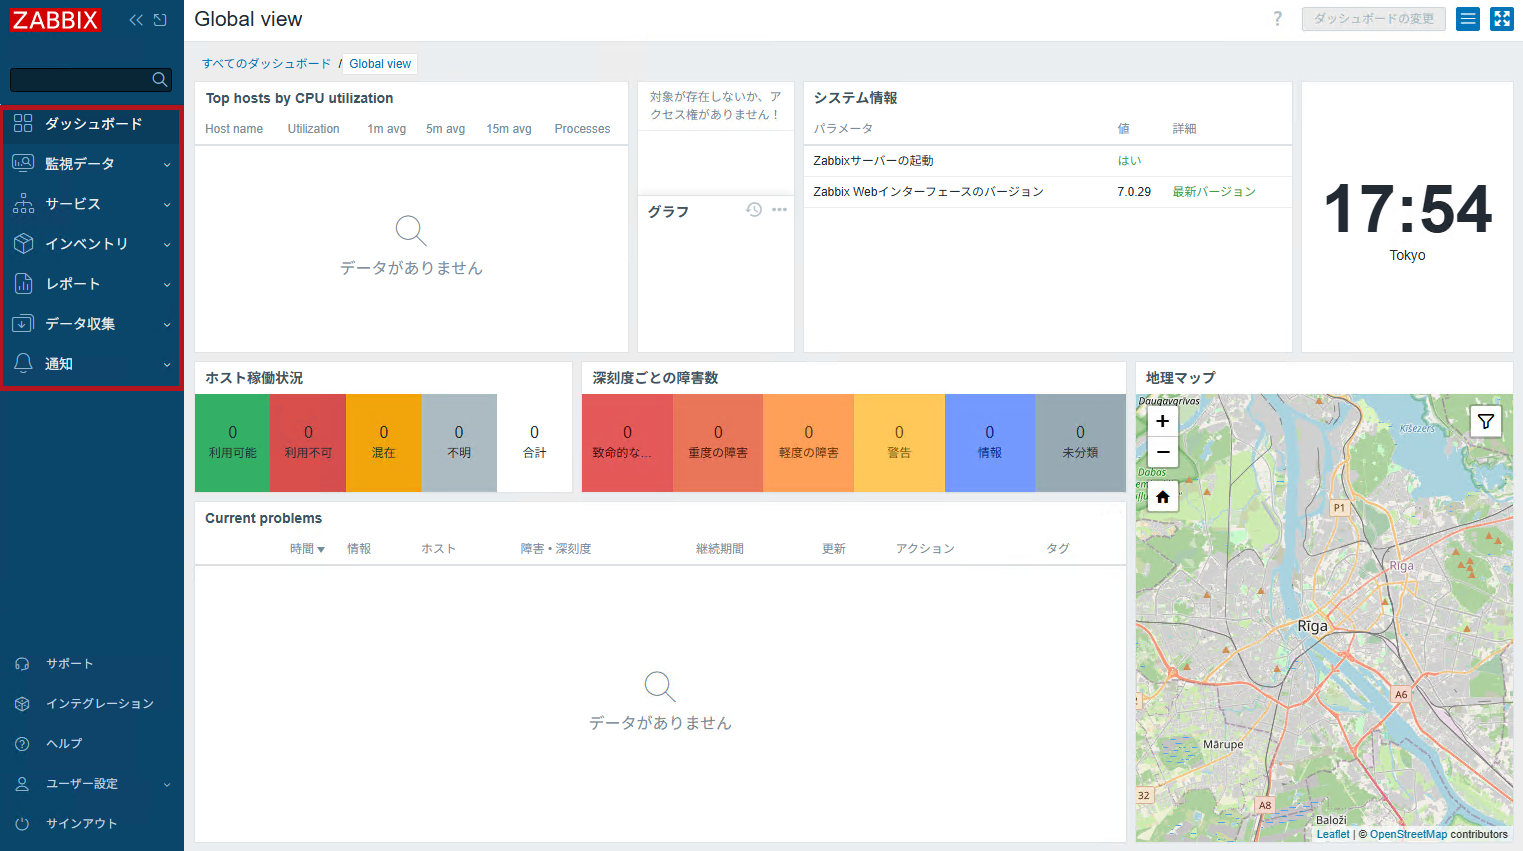The image size is (1523, 851).
Task: Expand the 監視データ chevron
Action: pos(167,165)
